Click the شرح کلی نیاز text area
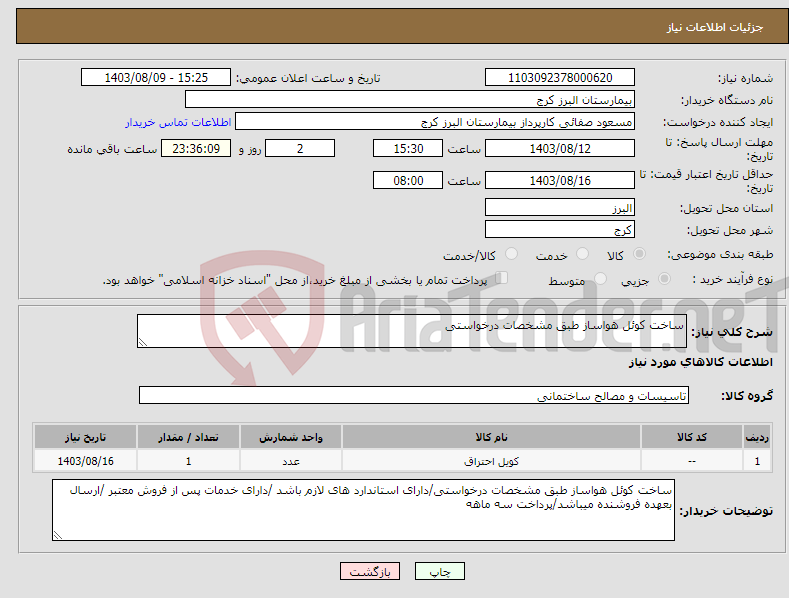 (x=412, y=331)
